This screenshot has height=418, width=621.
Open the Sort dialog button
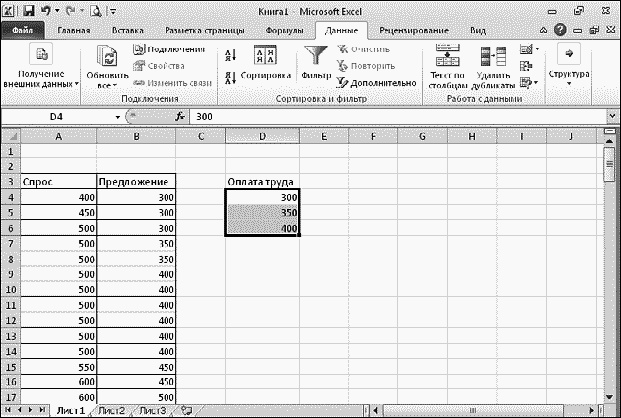pos(266,66)
